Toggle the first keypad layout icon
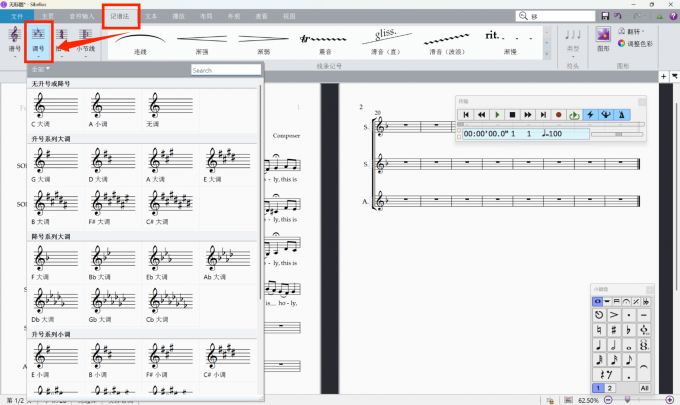Image resolution: width=680 pixels, height=405 pixels. click(x=598, y=301)
